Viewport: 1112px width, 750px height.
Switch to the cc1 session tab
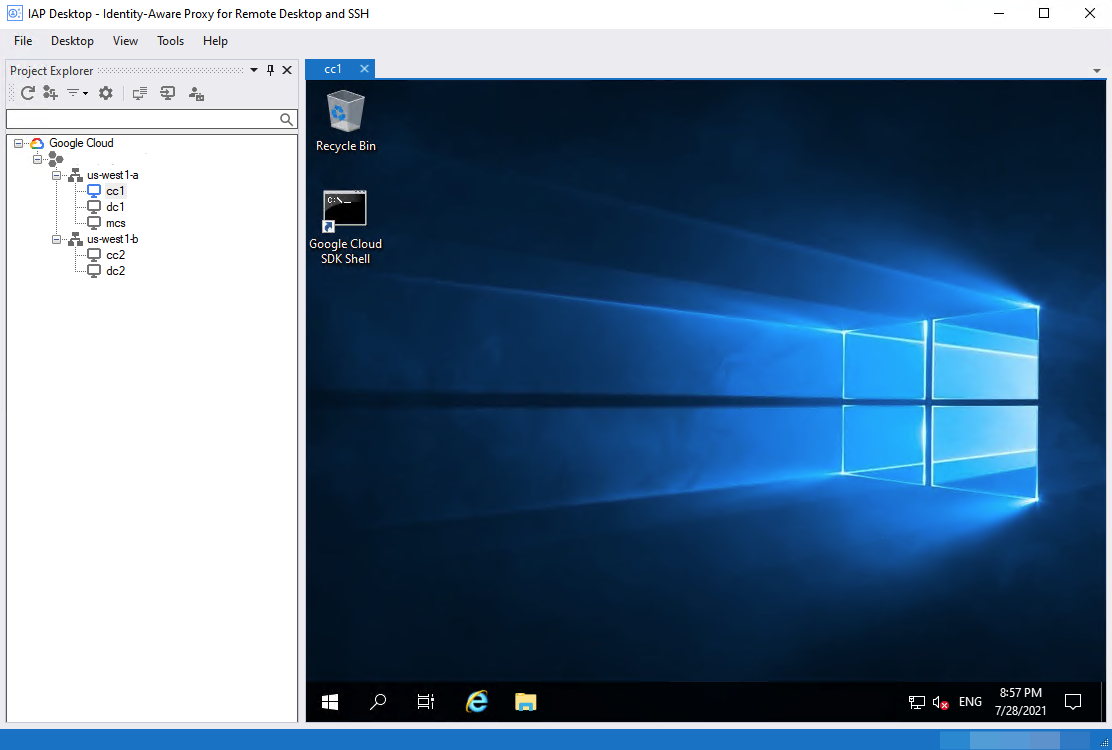point(333,69)
